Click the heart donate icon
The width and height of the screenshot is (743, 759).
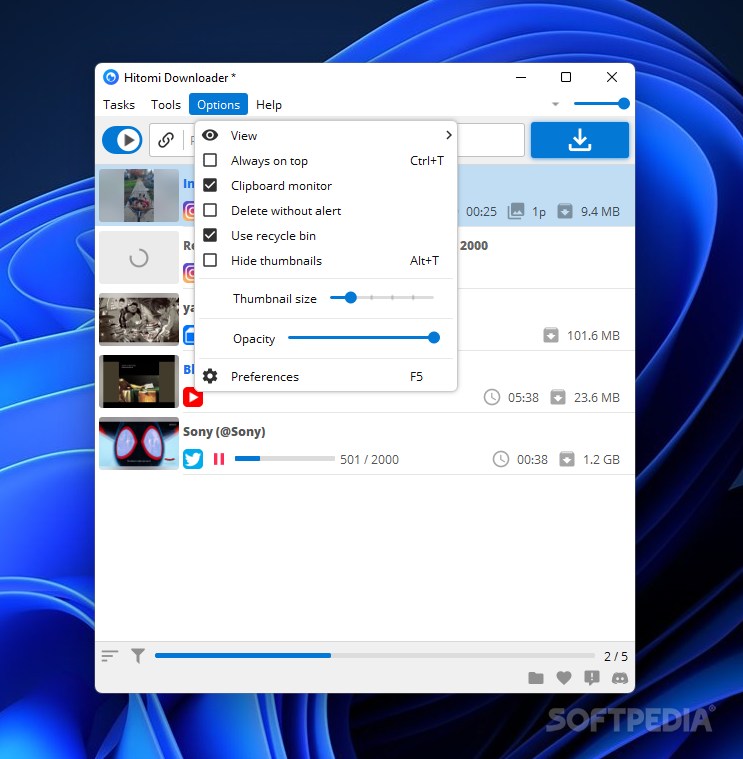pos(563,678)
